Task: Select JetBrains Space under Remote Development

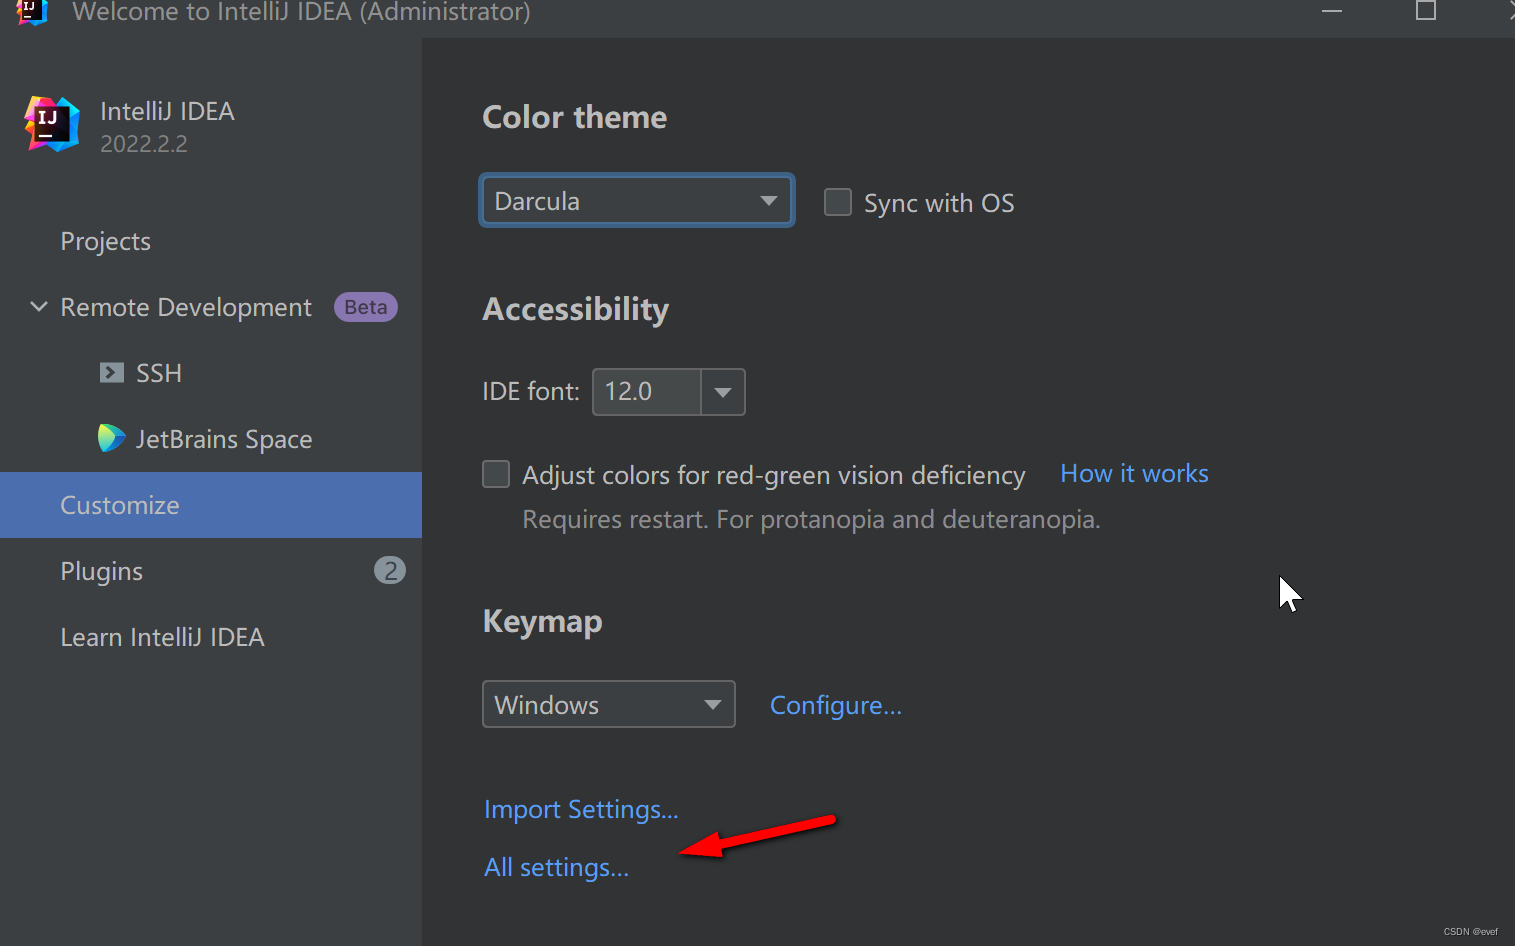Action: tap(224, 439)
